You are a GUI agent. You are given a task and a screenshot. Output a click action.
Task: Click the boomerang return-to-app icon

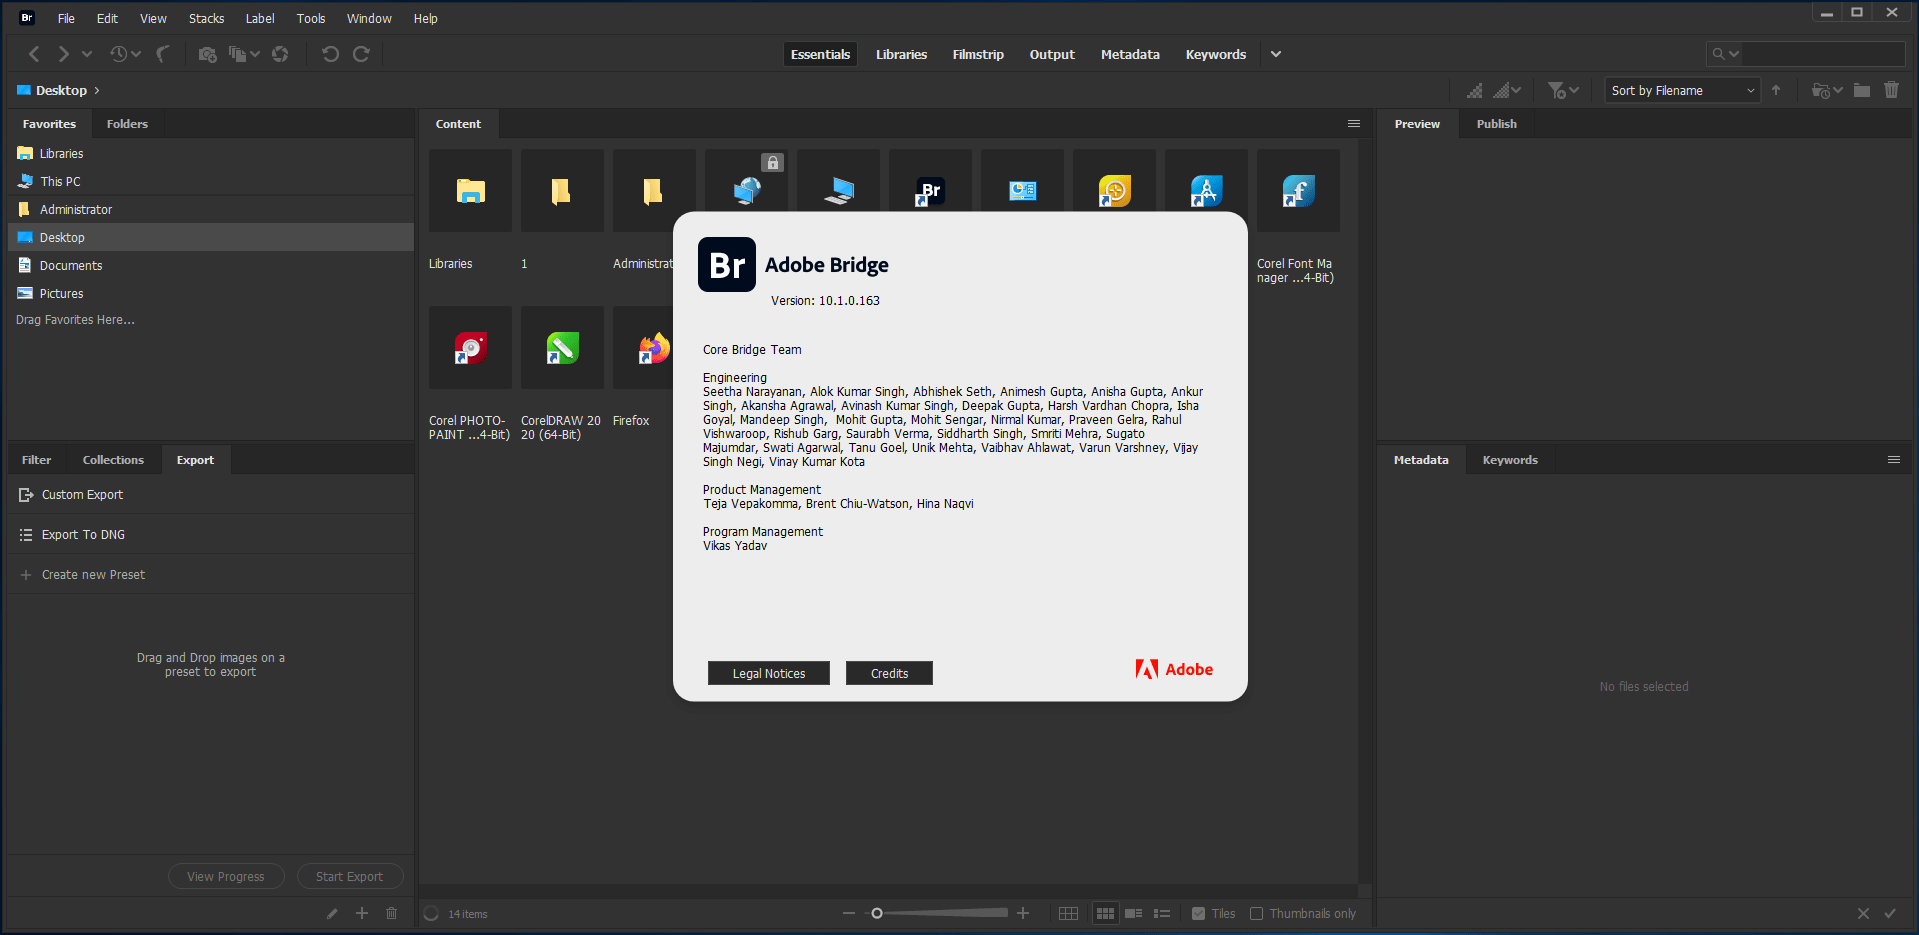coord(162,54)
